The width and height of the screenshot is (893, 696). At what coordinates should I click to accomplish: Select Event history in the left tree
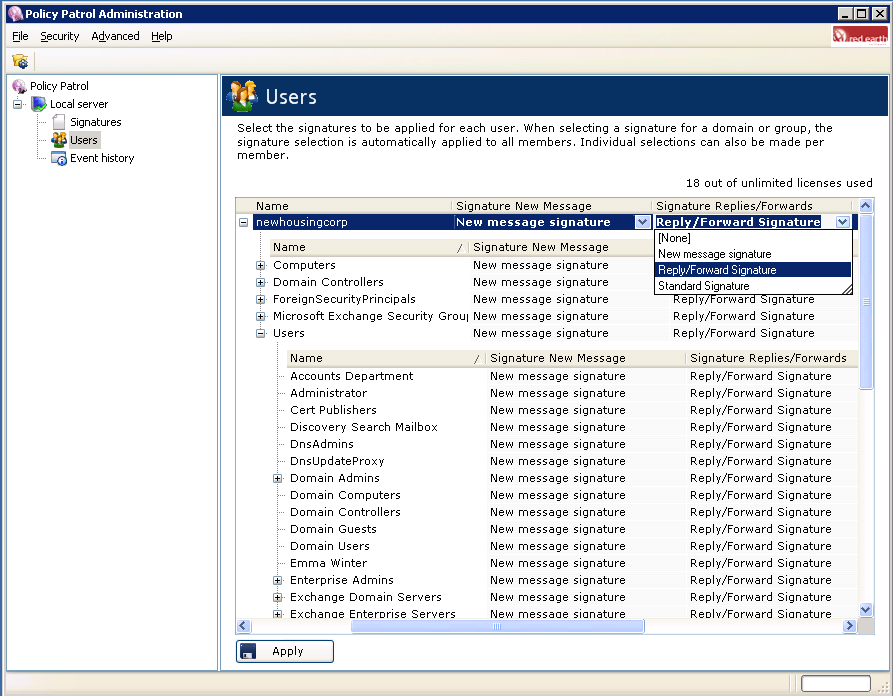pyautogui.click(x=102, y=158)
